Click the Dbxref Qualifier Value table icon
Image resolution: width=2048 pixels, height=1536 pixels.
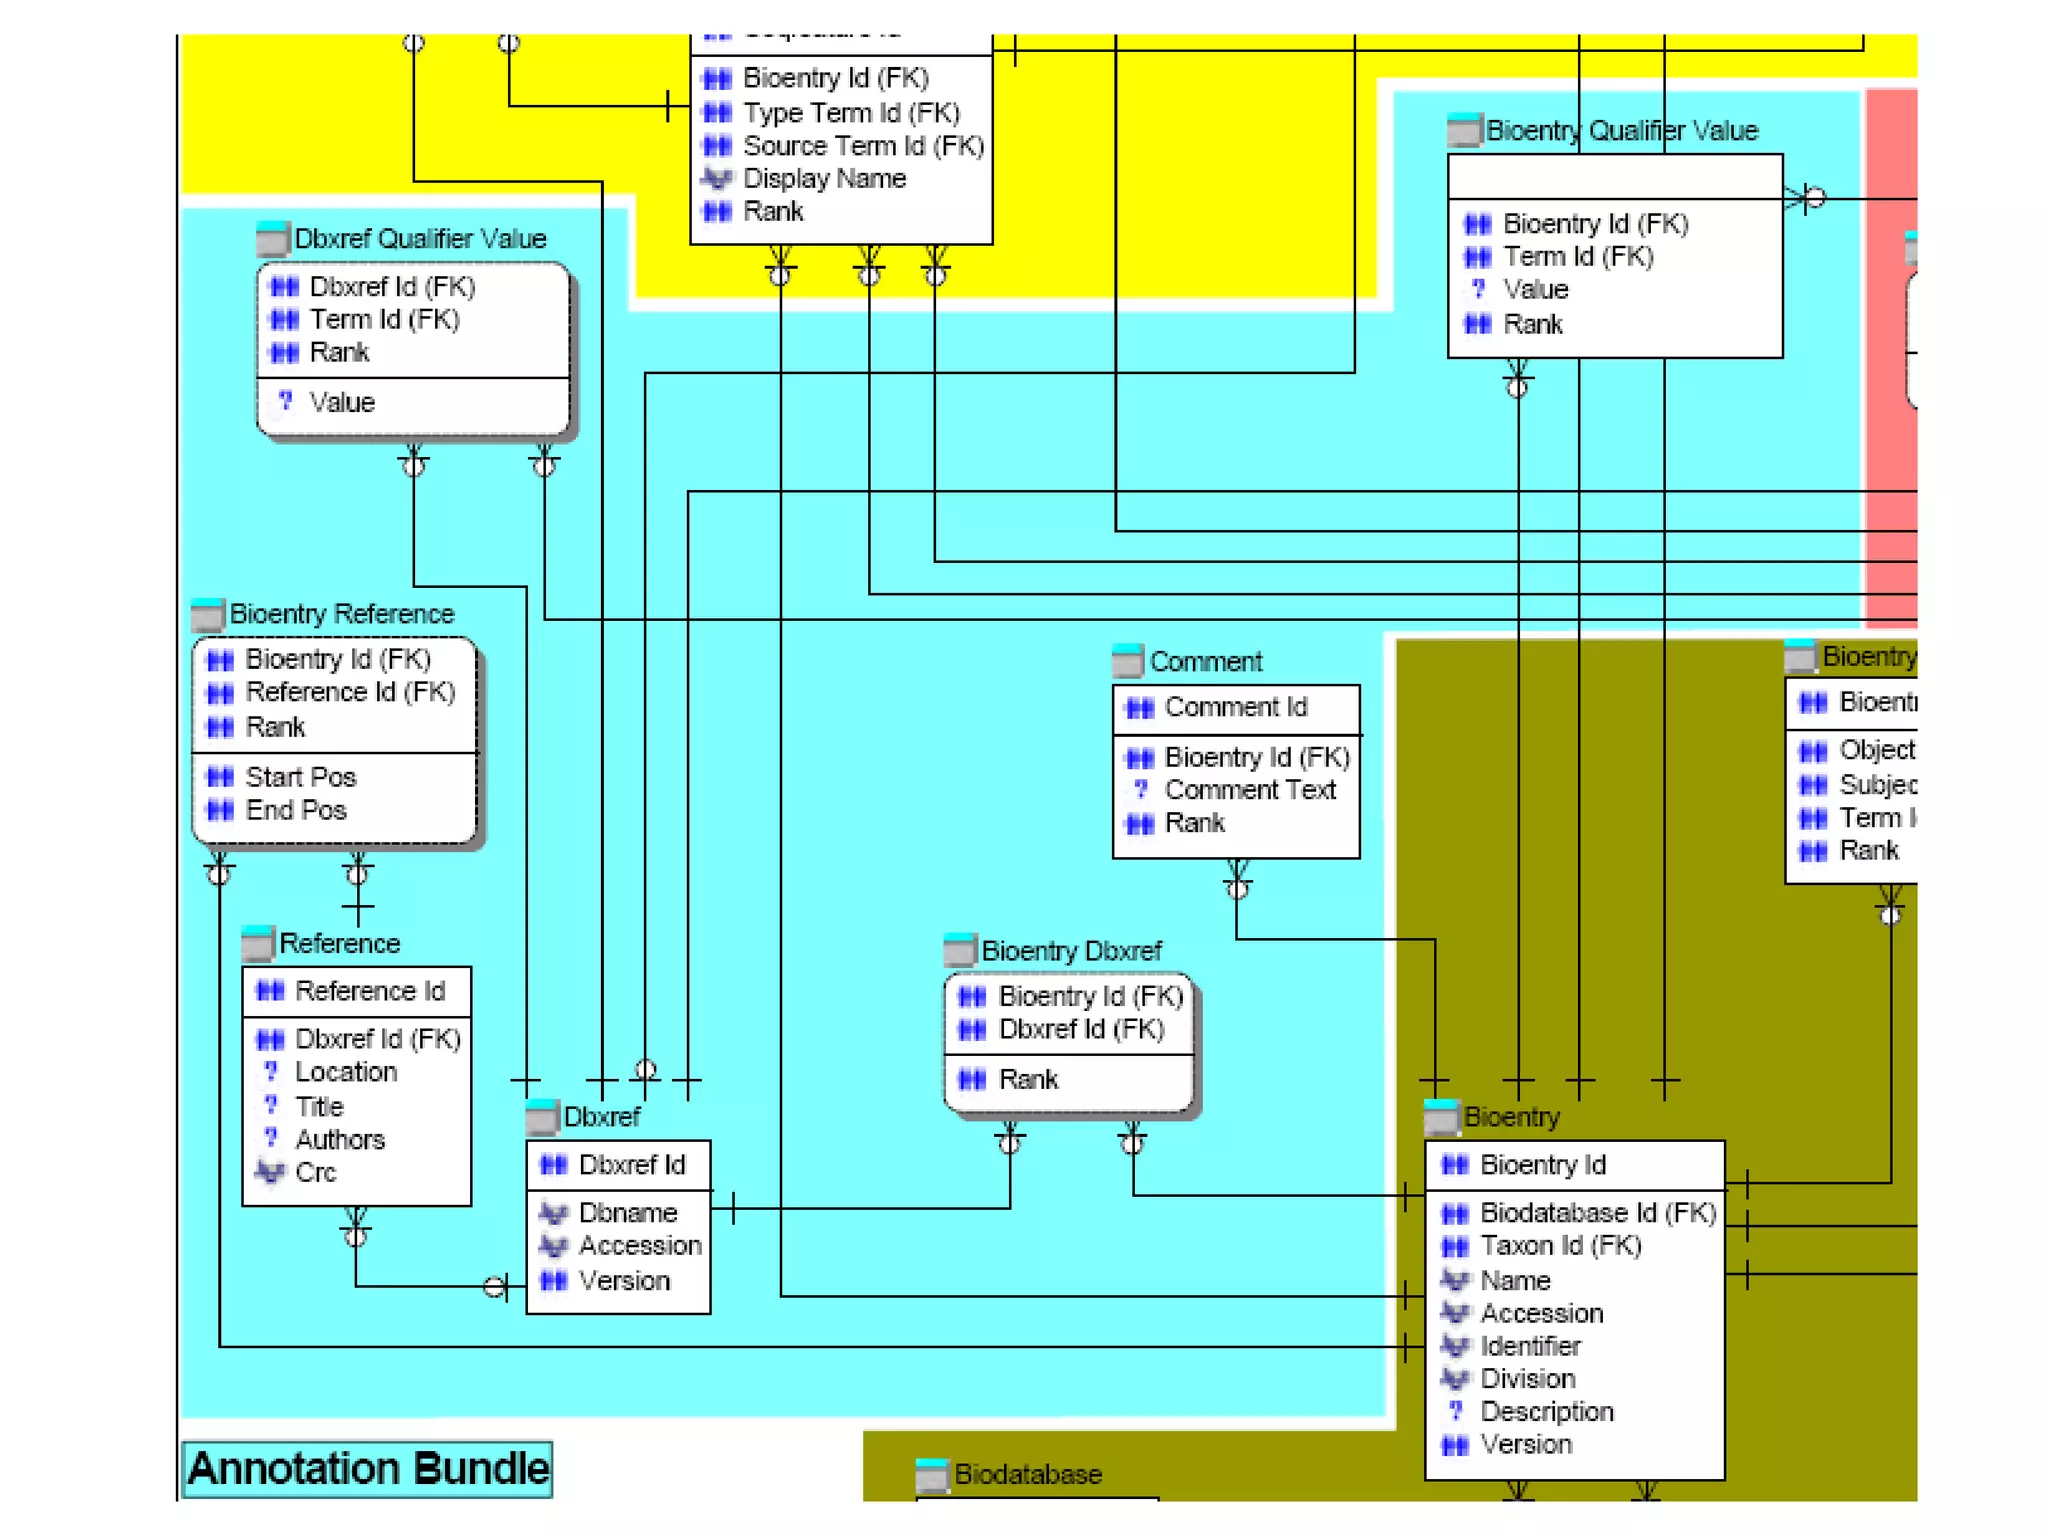pyautogui.click(x=272, y=239)
